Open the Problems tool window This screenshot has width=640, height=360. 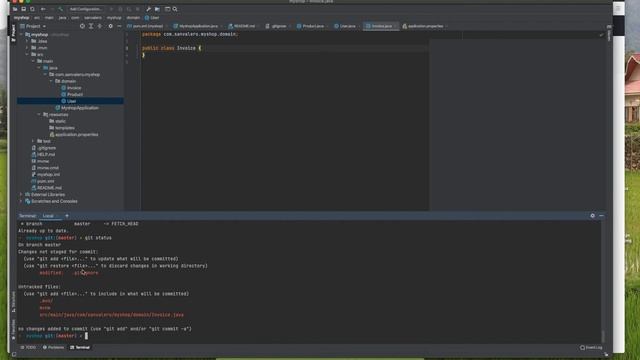(53, 348)
